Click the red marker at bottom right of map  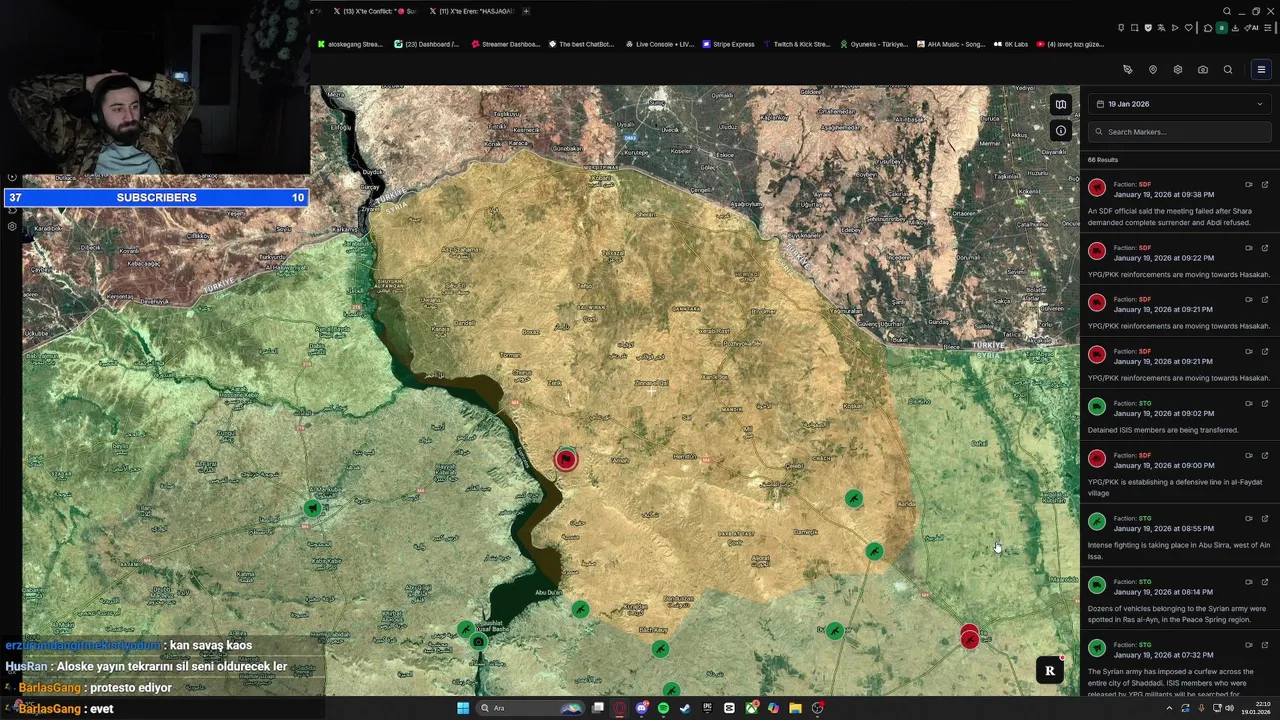[970, 637]
